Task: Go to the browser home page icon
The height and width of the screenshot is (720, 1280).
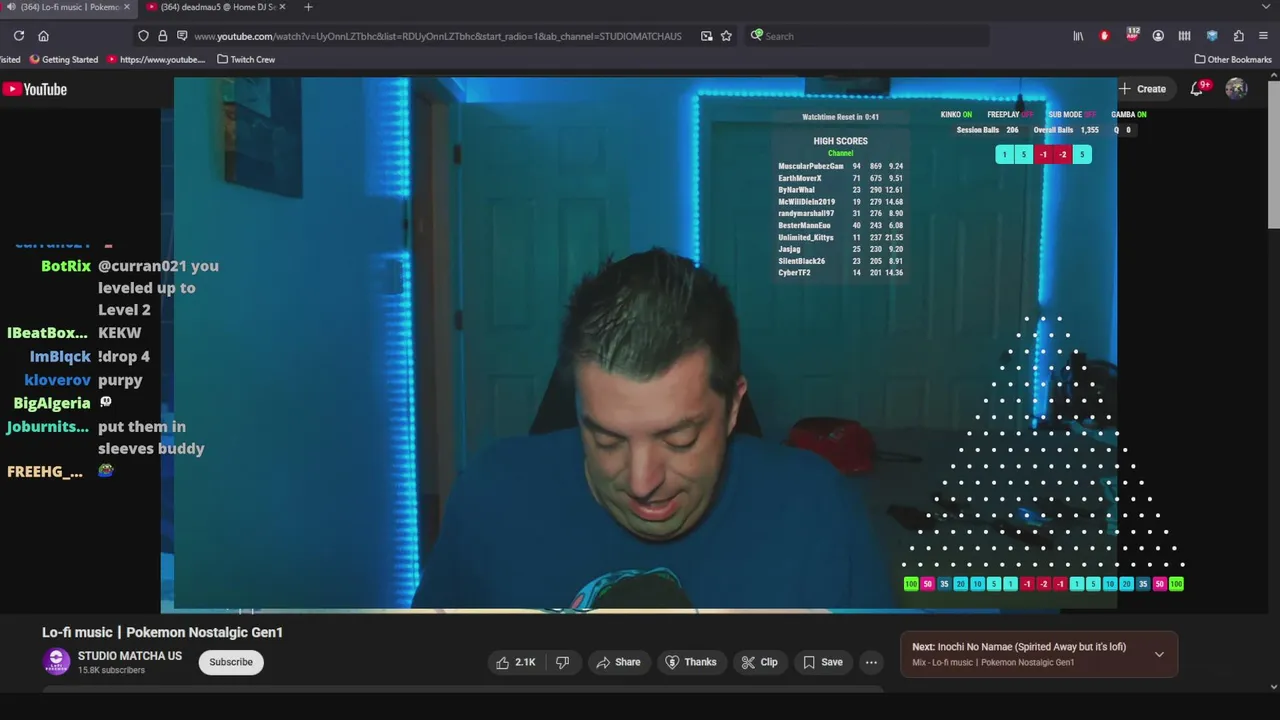Action: pyautogui.click(x=44, y=36)
